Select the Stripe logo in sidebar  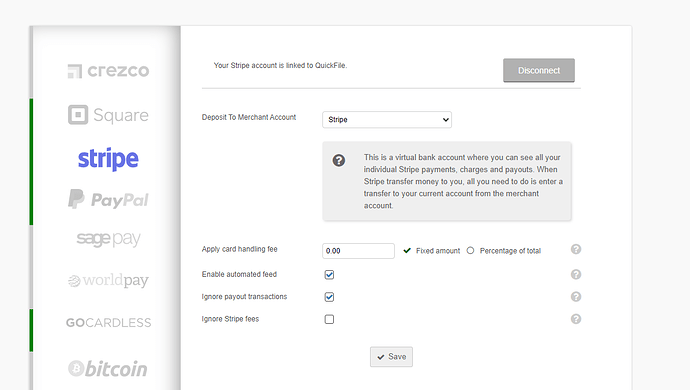tap(108, 159)
